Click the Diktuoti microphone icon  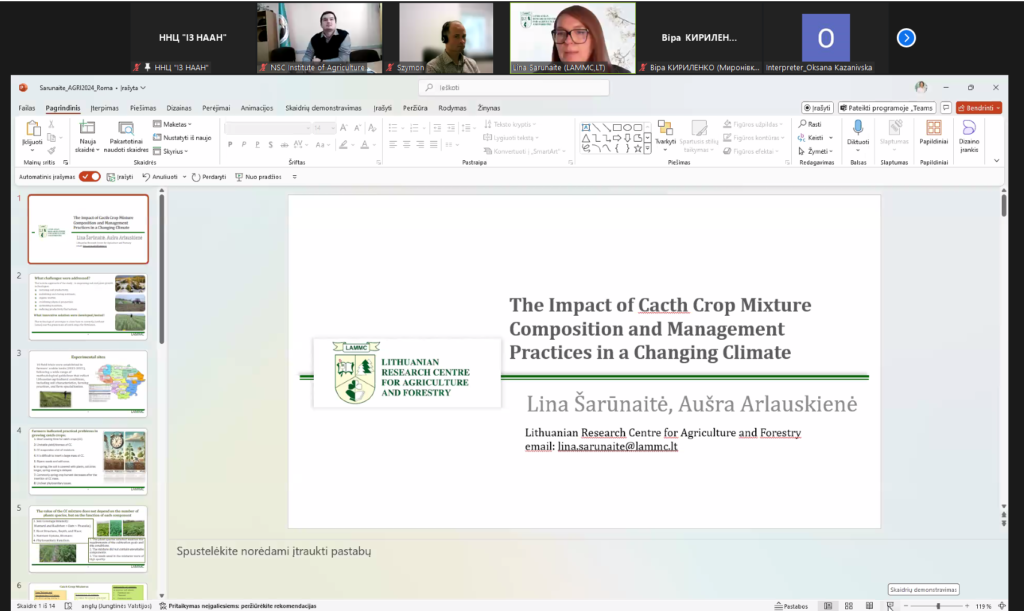[857, 128]
